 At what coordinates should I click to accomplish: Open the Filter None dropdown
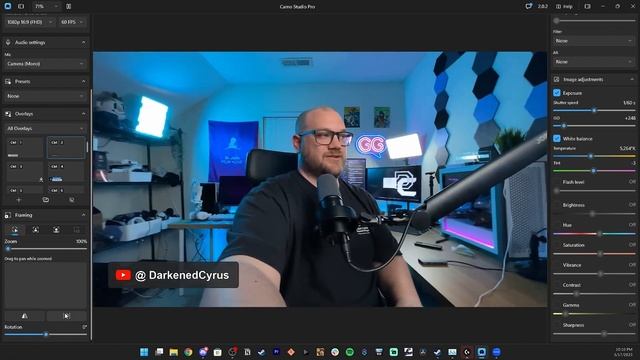tap(594, 41)
